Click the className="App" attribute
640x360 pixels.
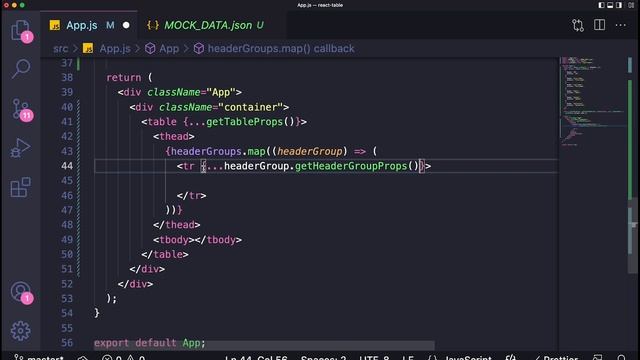coord(191,92)
